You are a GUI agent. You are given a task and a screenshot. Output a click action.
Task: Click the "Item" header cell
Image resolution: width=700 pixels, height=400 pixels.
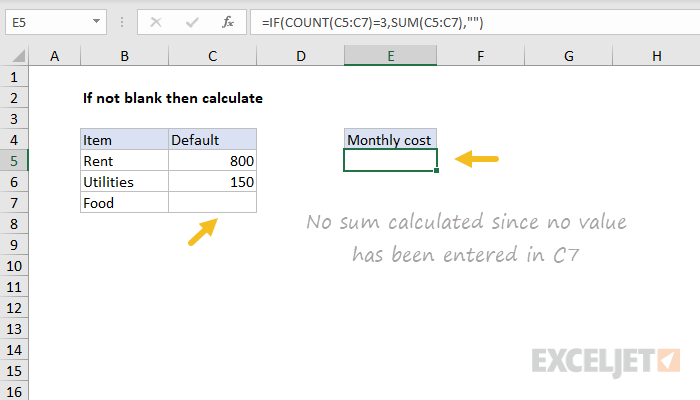pos(125,140)
